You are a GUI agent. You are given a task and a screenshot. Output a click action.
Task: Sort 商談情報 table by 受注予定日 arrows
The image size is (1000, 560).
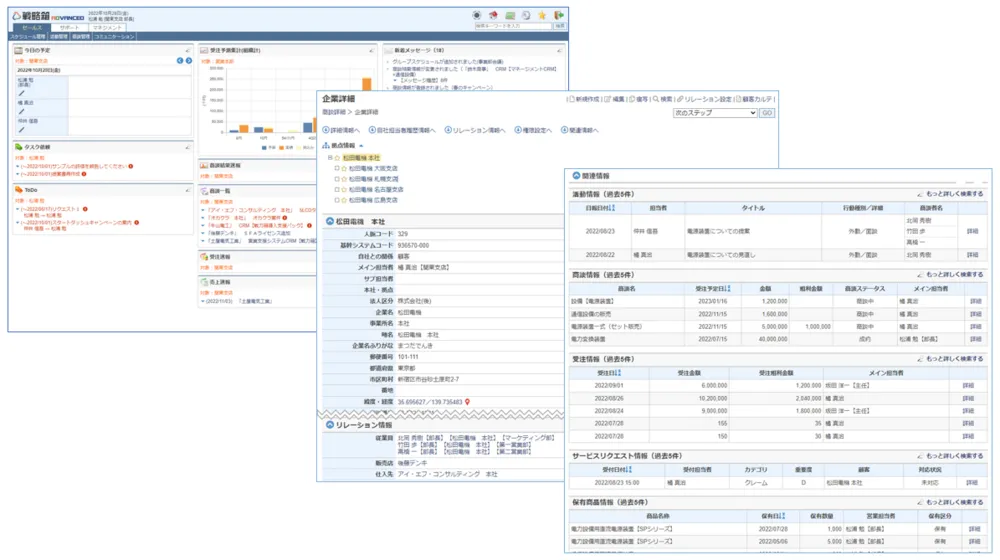tap(728, 289)
